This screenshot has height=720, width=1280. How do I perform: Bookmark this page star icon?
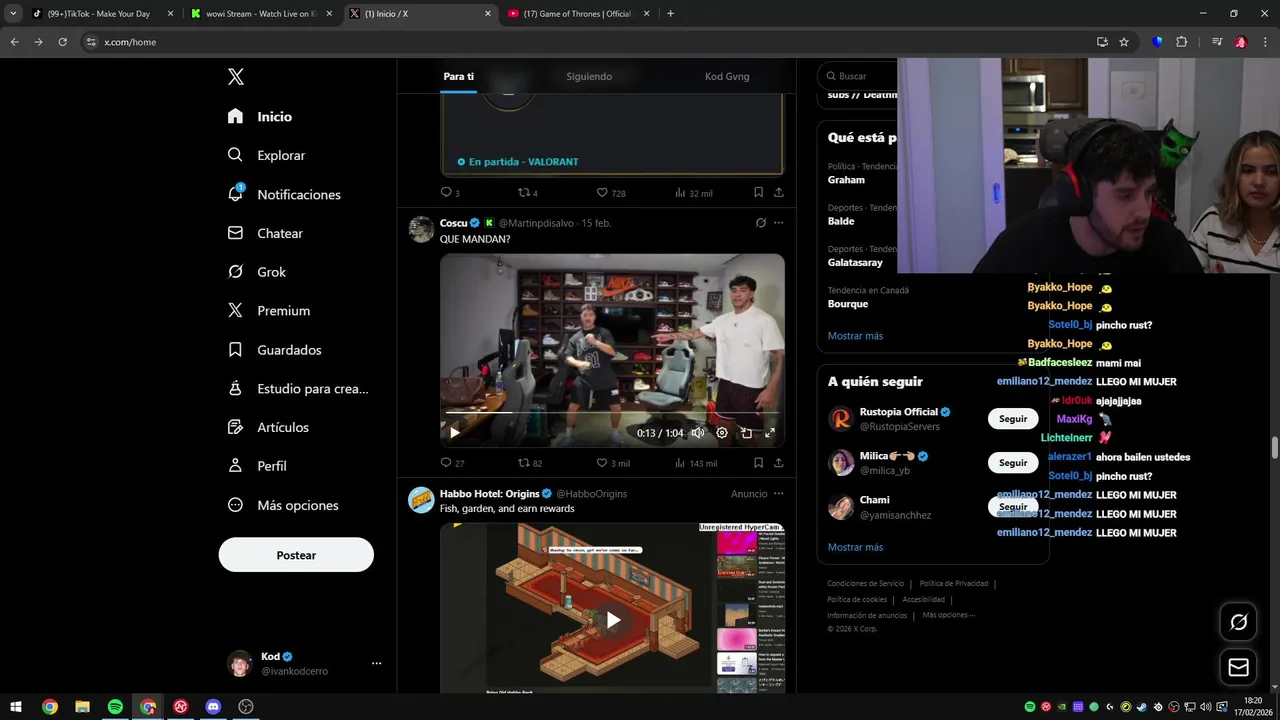click(x=1124, y=42)
